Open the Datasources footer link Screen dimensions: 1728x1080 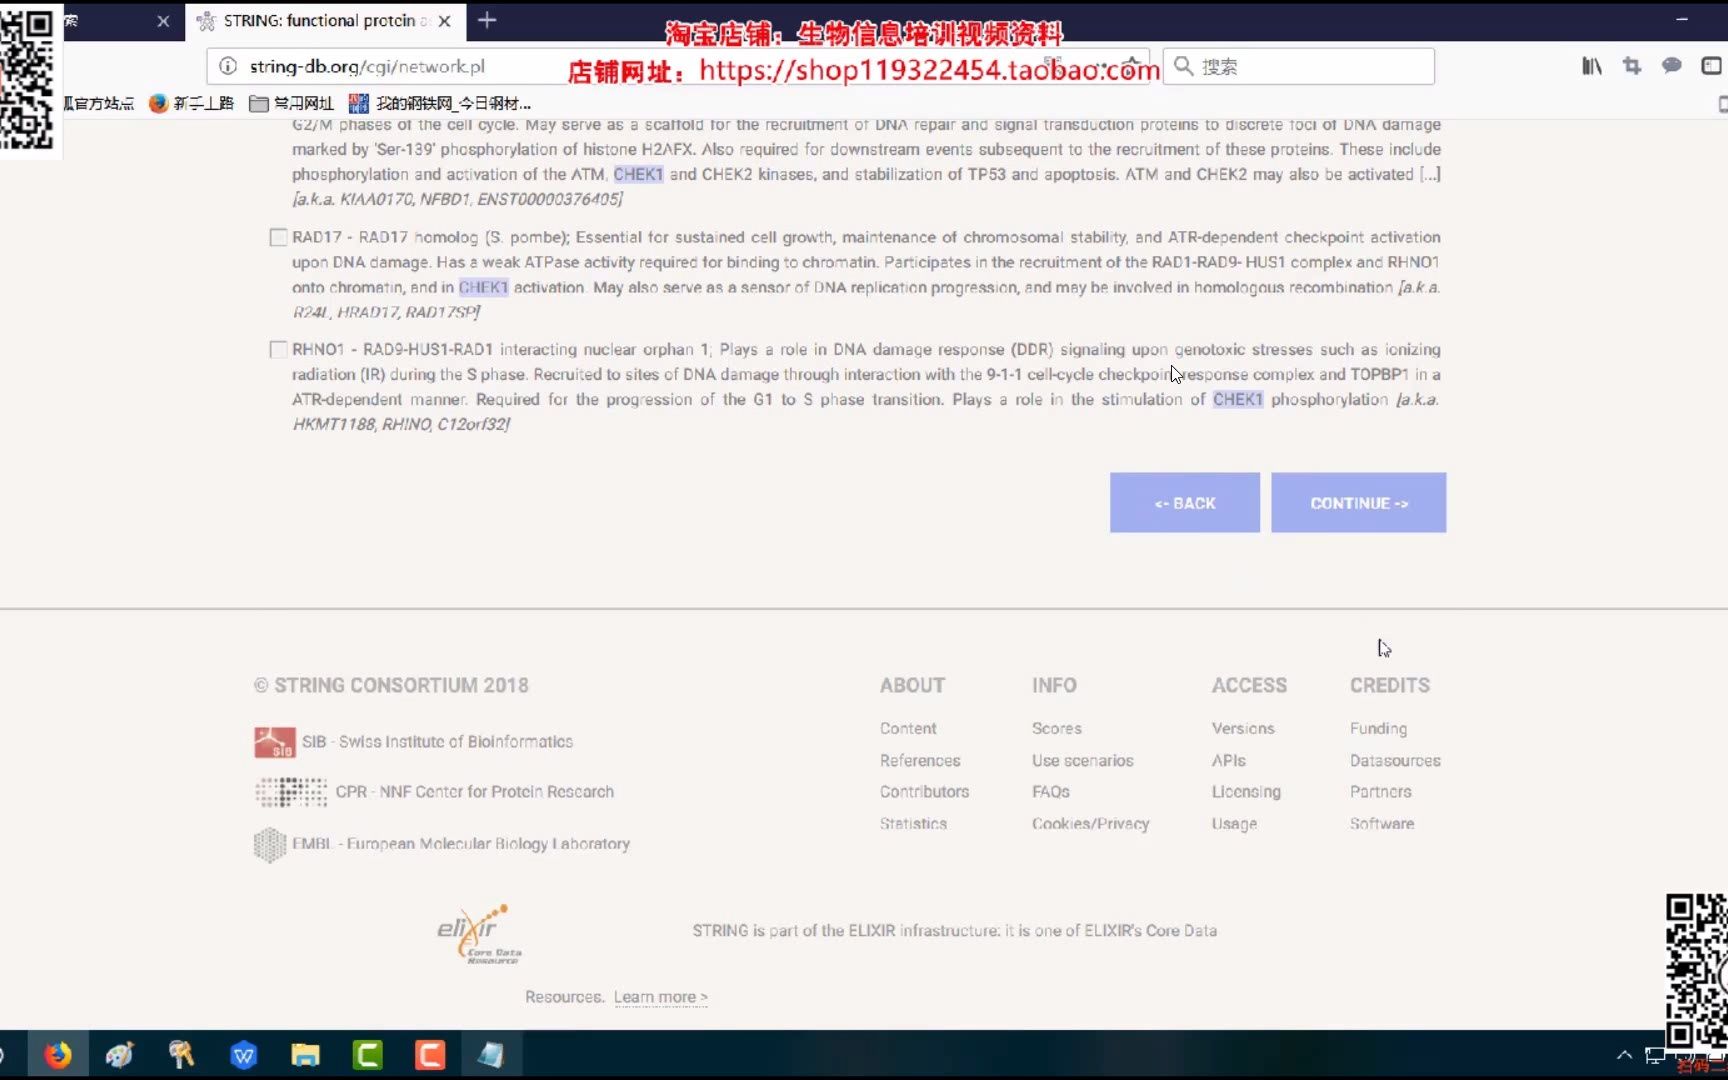click(x=1395, y=761)
